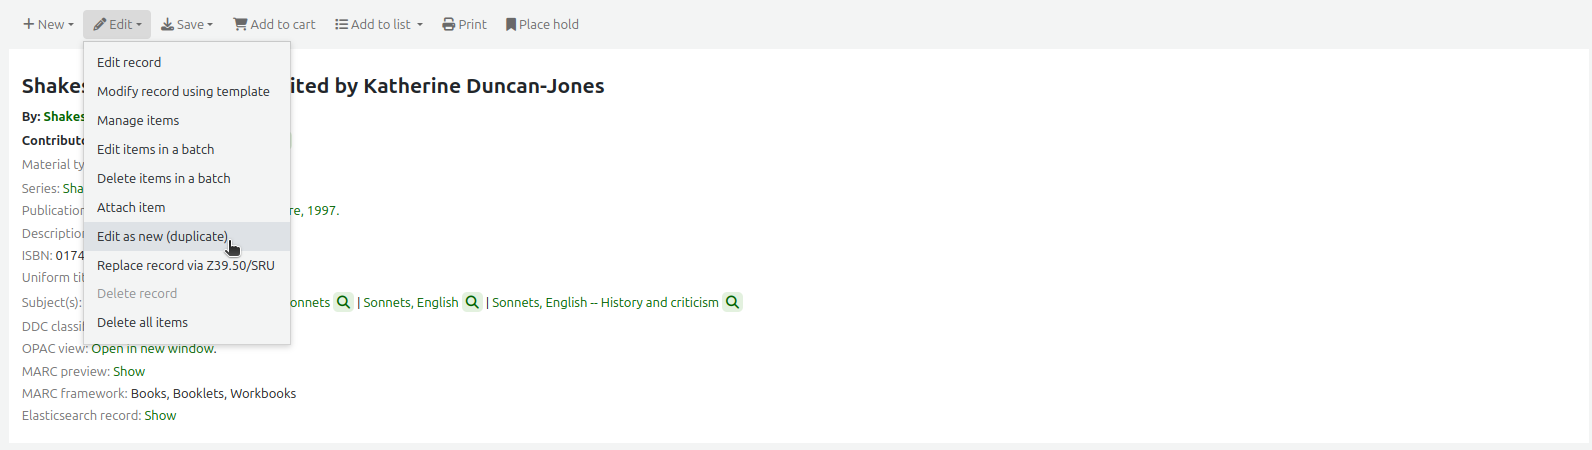Open the Save dropdown menu
The height and width of the screenshot is (450, 1592).
pos(187,24)
